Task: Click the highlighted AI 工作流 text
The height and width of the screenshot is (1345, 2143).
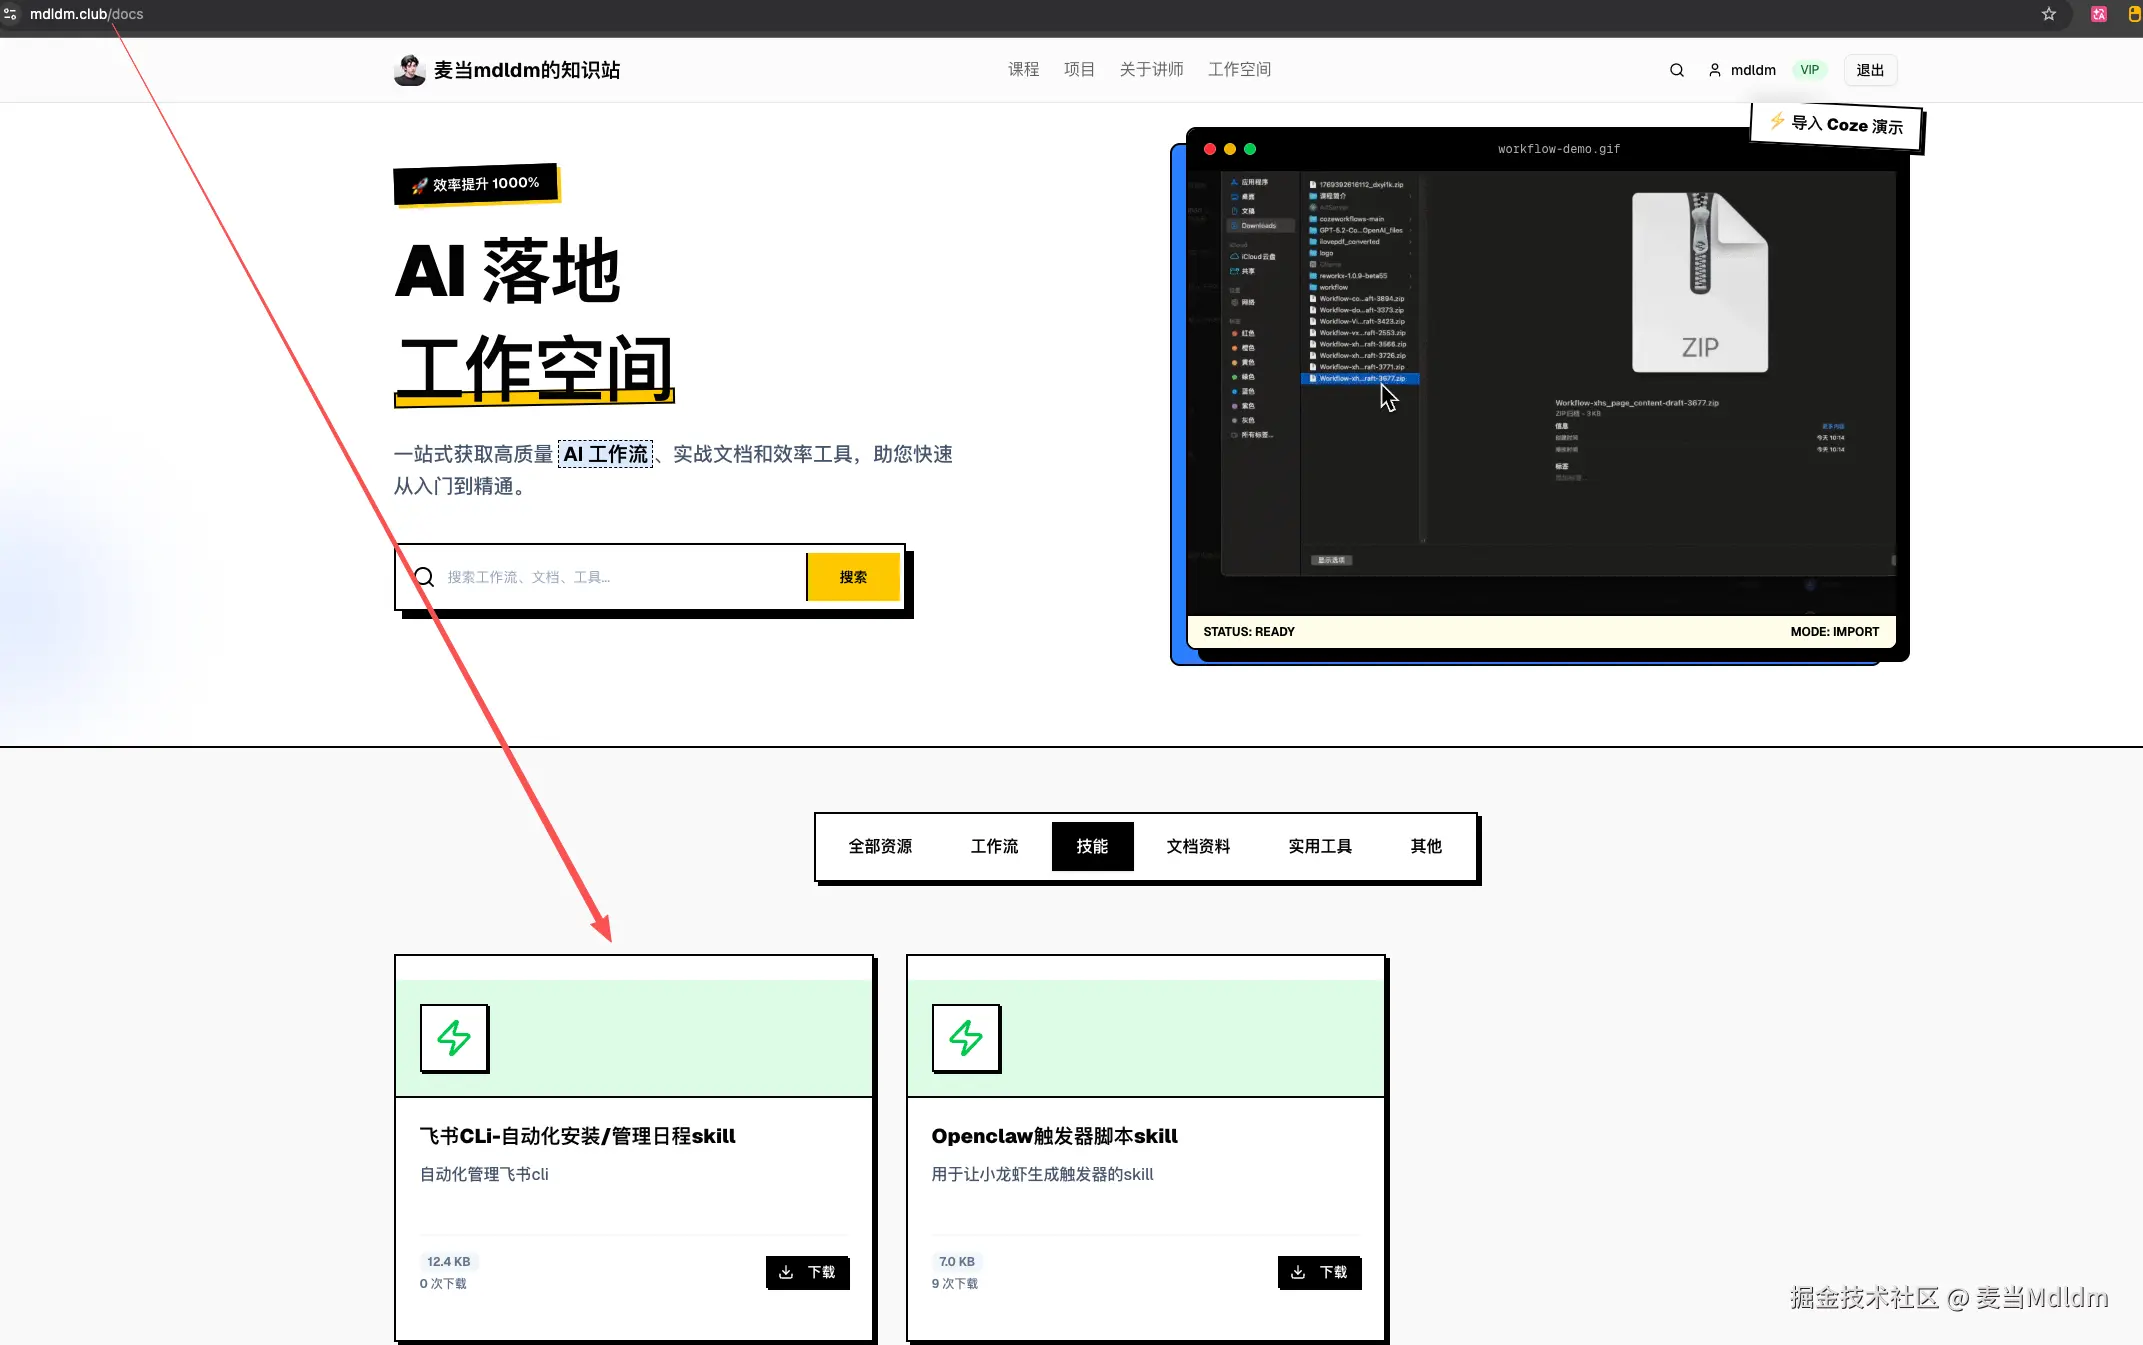Action: point(605,454)
